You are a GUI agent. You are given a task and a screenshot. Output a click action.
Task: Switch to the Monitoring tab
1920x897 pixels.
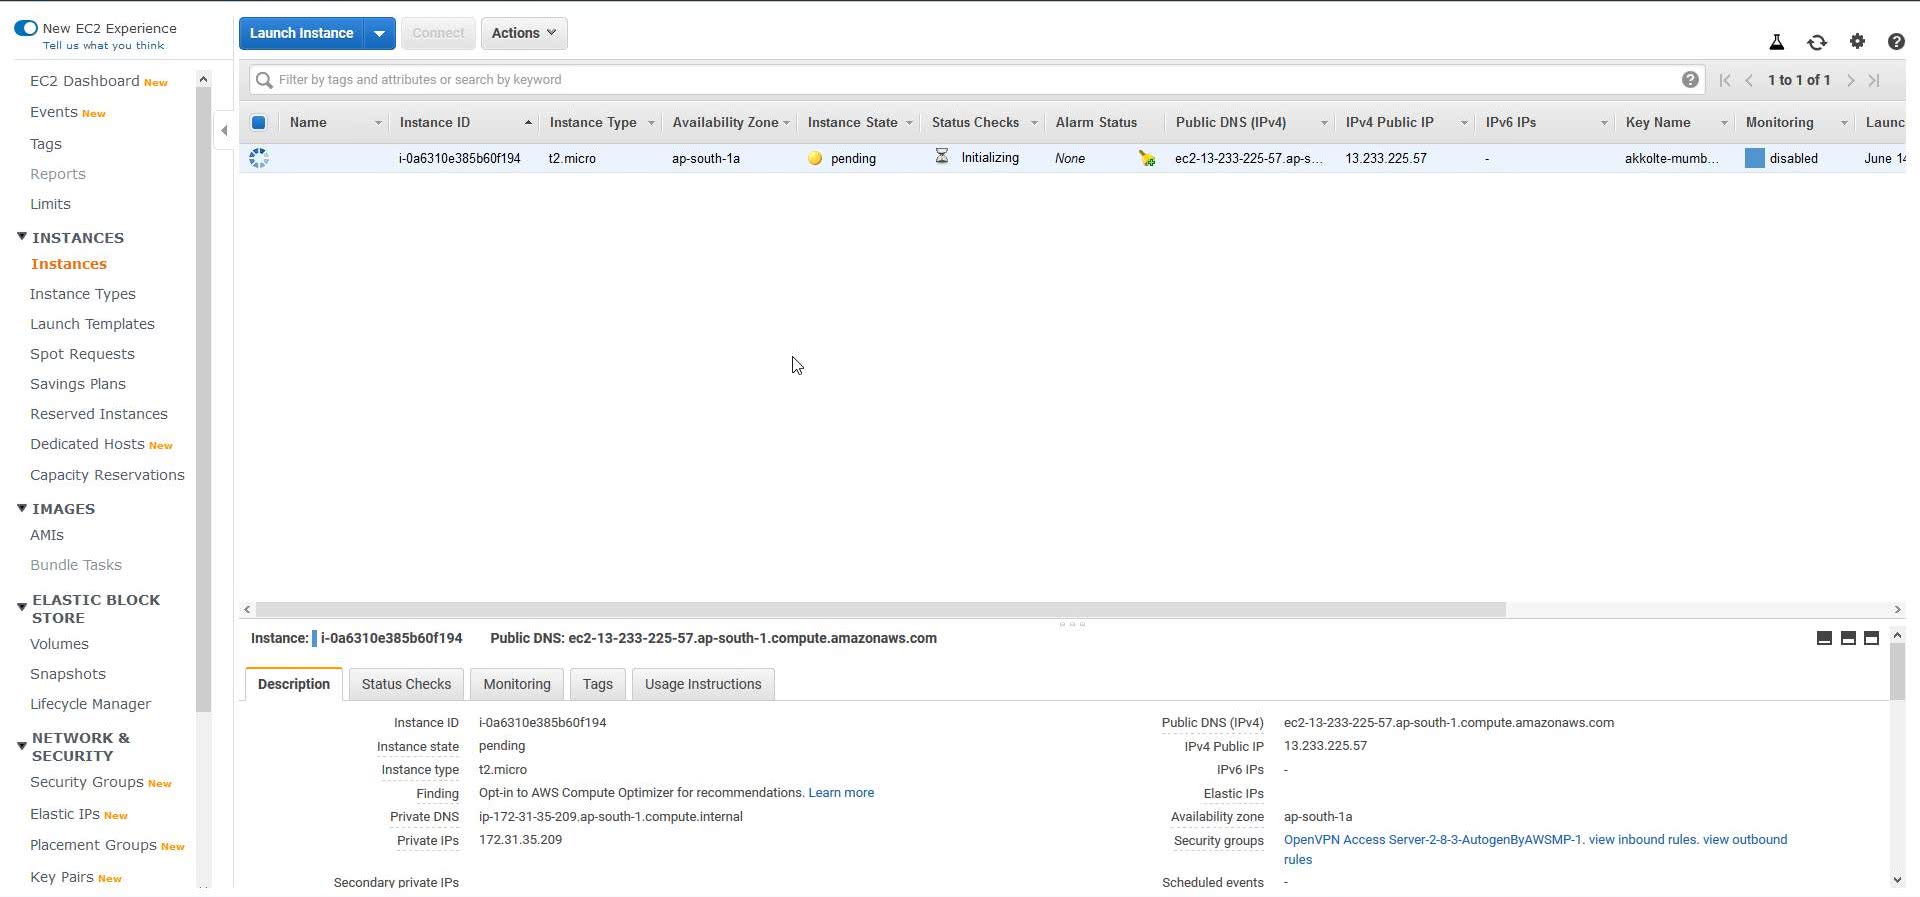point(517,684)
